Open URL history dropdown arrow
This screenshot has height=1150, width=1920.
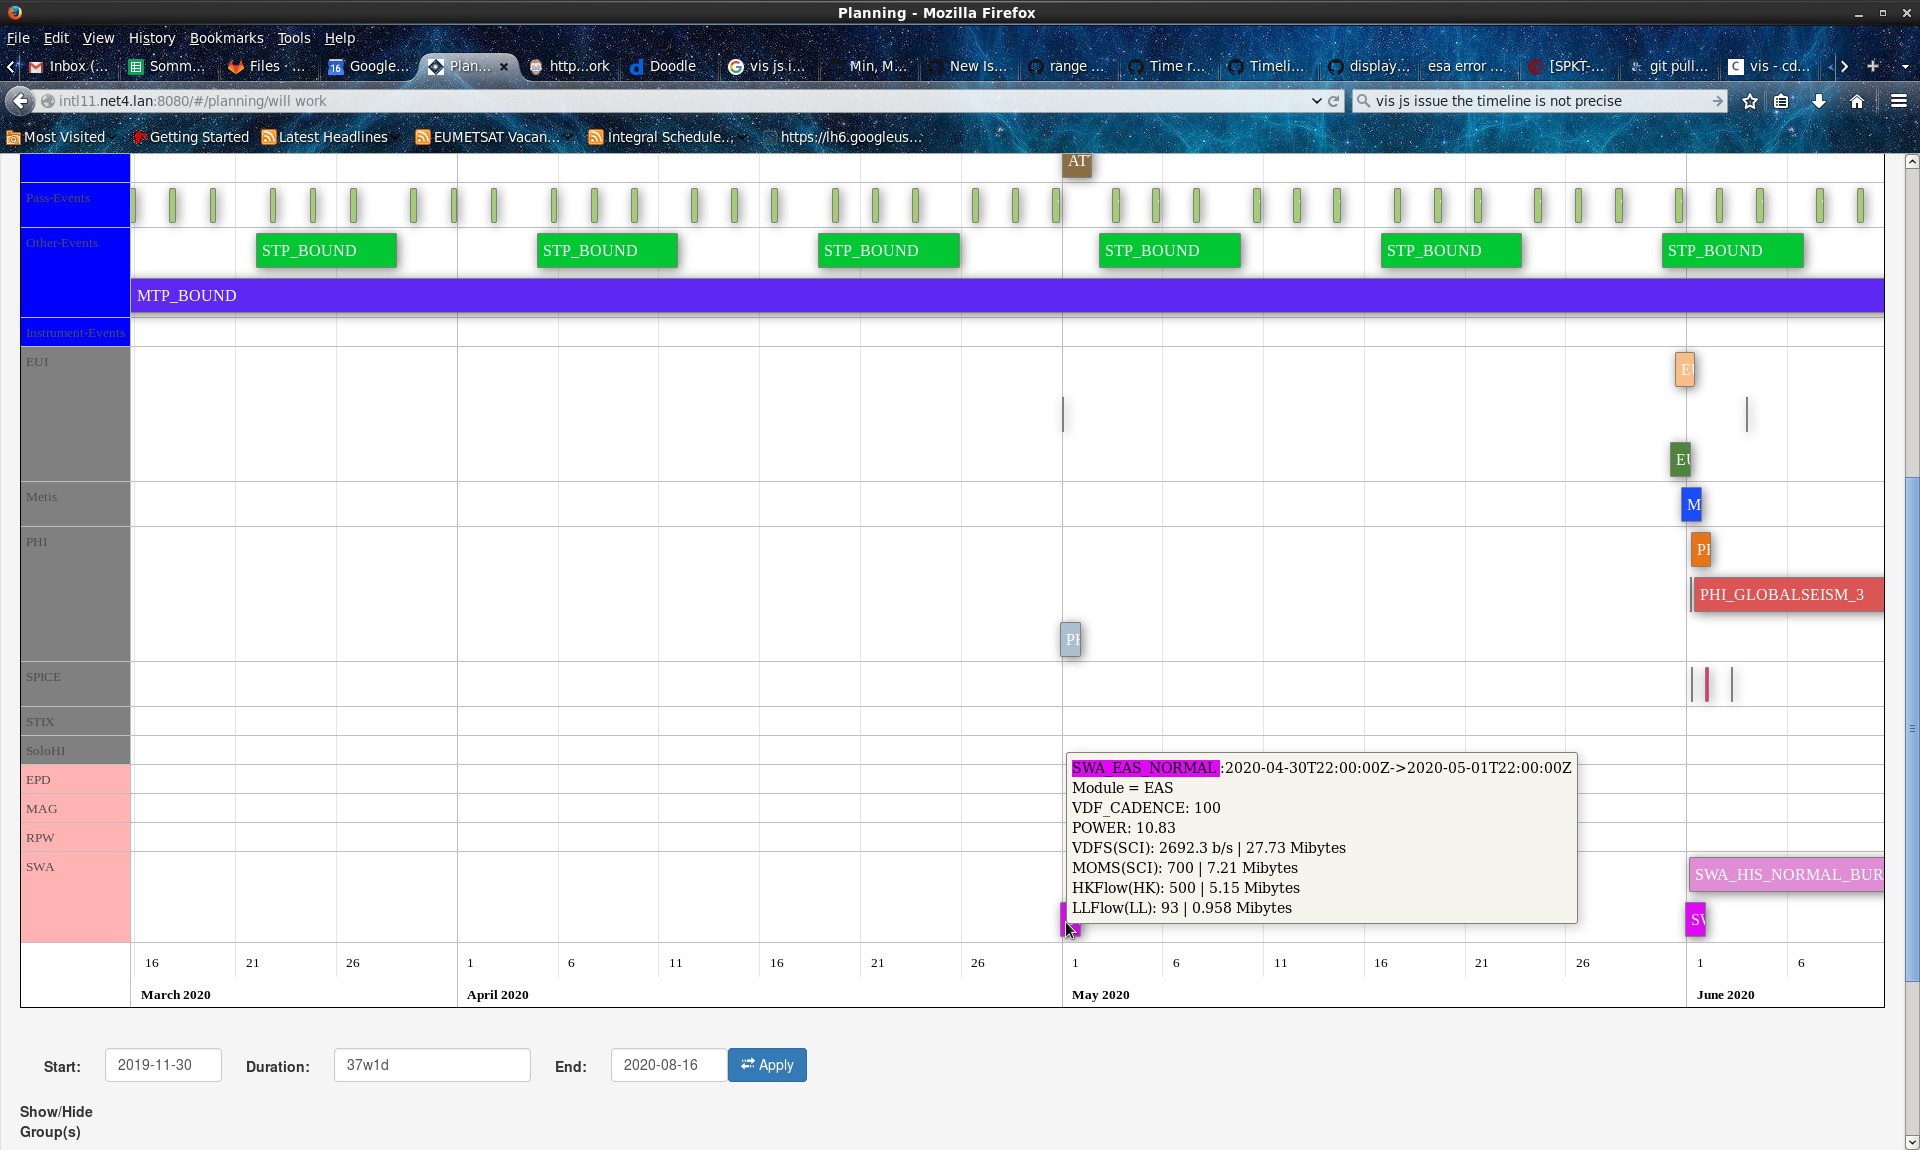point(1316,101)
